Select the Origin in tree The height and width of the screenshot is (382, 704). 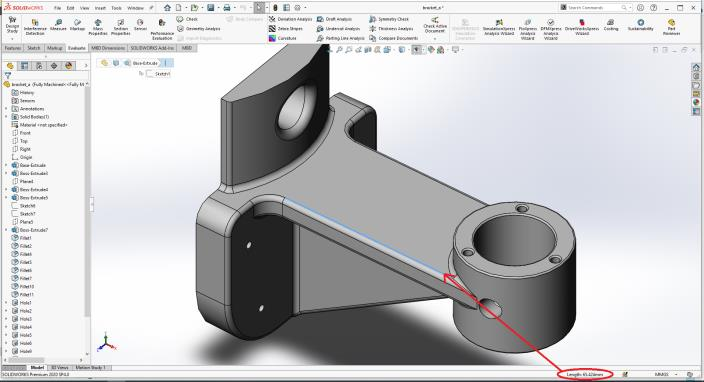pyautogui.click(x=22, y=157)
